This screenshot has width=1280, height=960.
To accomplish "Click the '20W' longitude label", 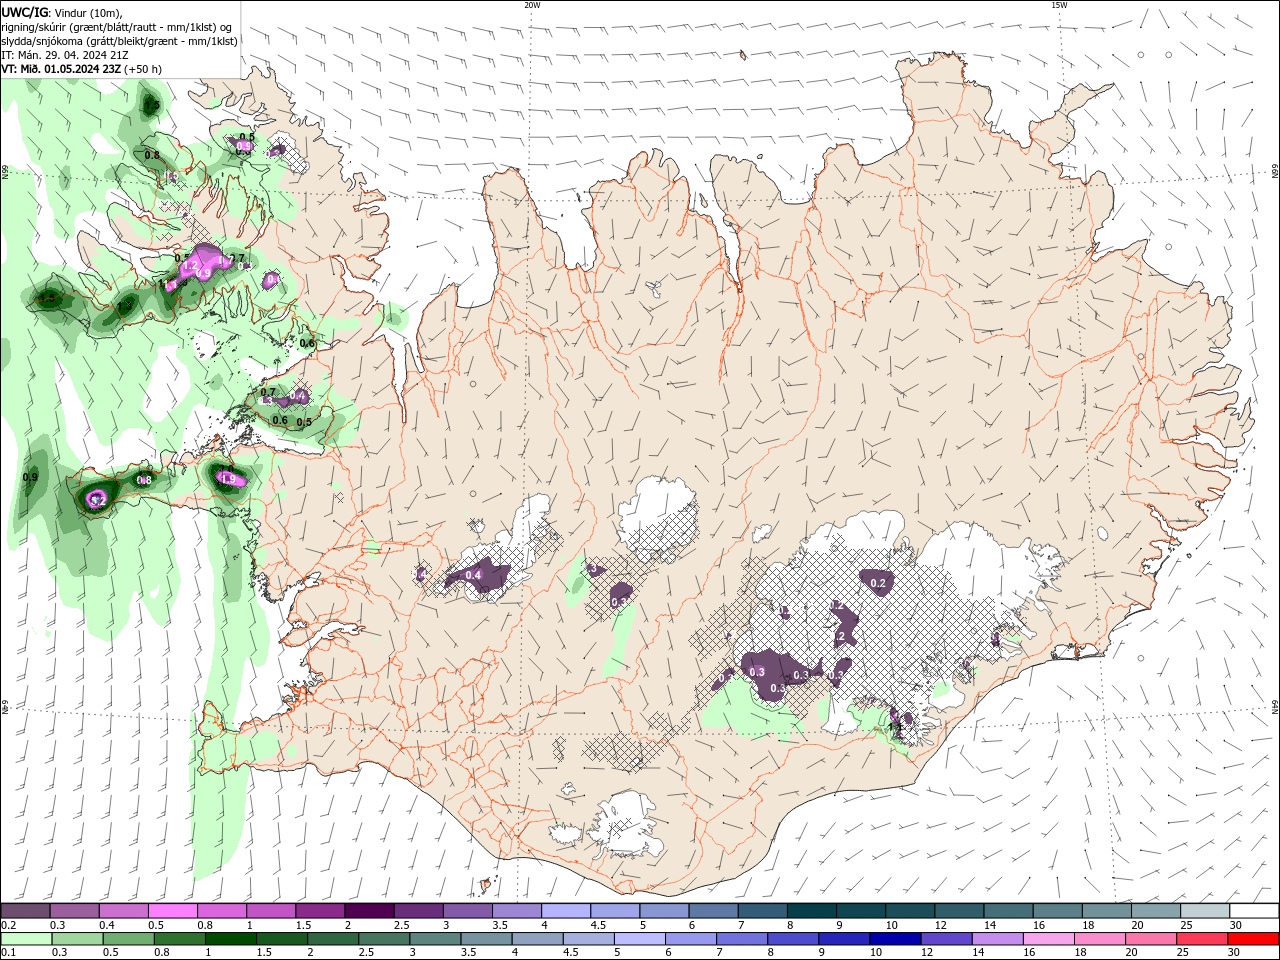I will point(532,5).
